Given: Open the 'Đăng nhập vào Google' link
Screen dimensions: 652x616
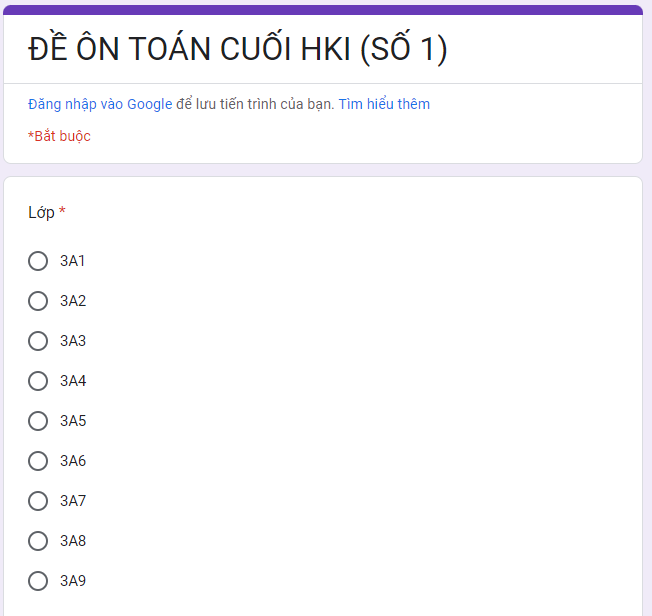Looking at the screenshot, I should pyautogui.click(x=100, y=104).
